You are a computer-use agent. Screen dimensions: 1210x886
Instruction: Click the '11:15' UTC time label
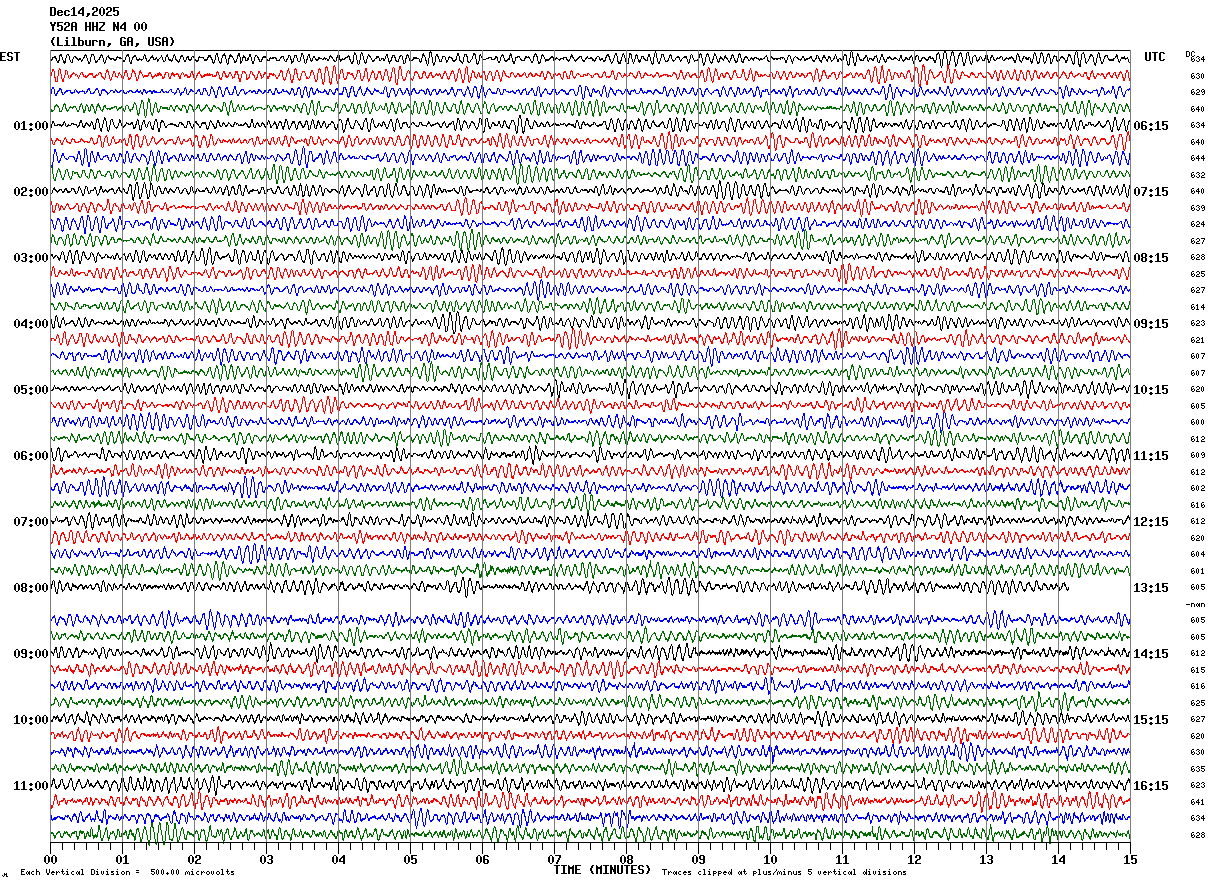point(1151,456)
